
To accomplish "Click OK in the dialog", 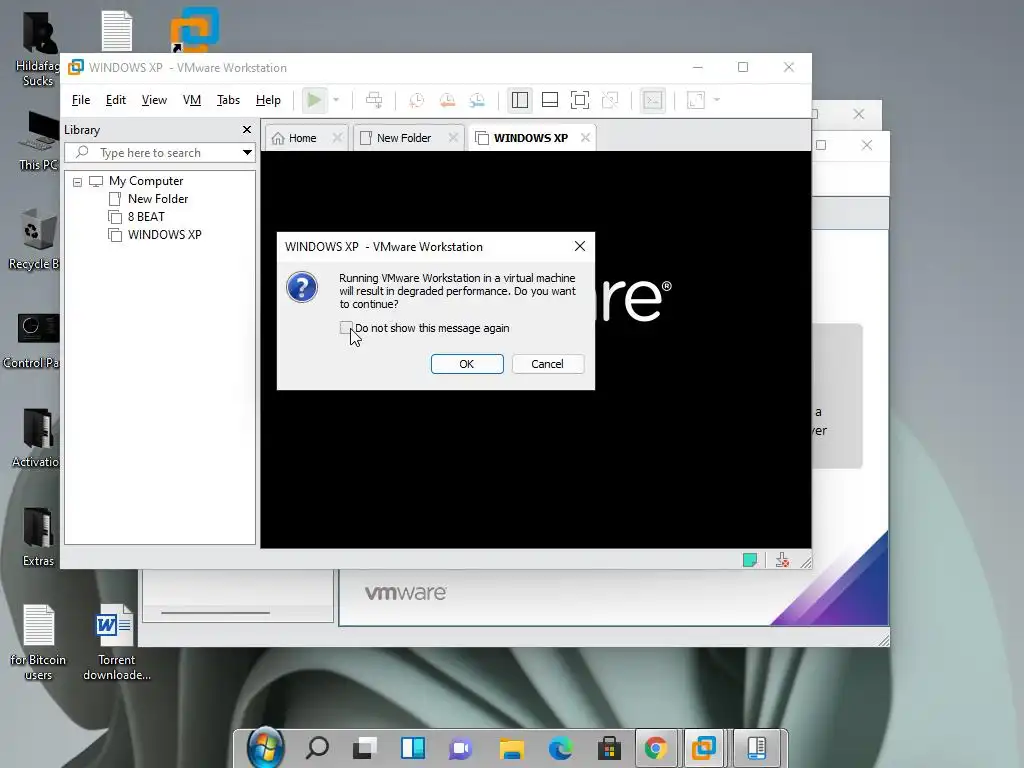I will click(467, 364).
